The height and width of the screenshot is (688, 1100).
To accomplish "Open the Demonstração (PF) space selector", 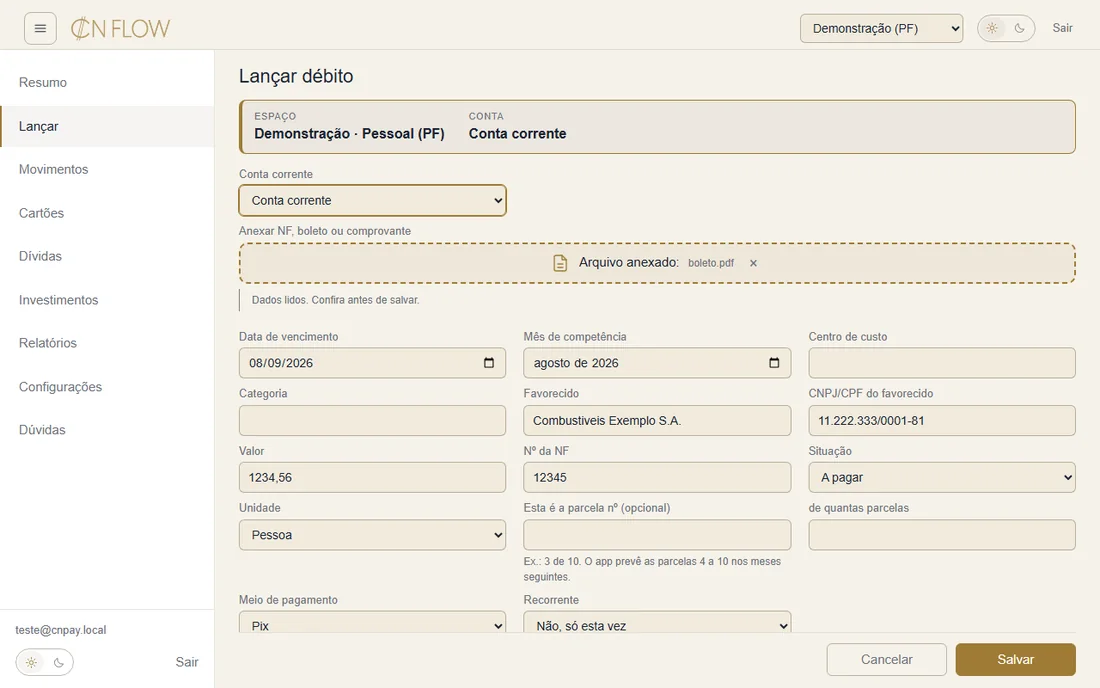I will click(x=881, y=29).
